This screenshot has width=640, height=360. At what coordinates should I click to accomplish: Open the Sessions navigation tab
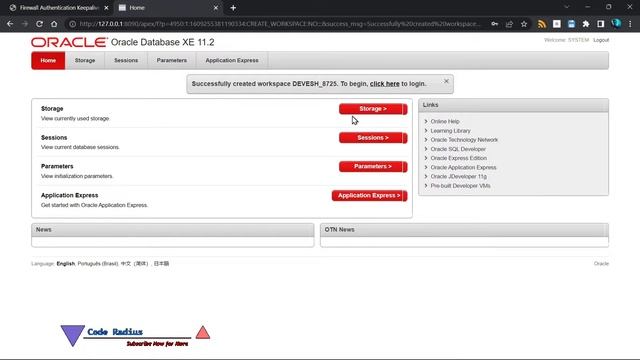coord(126,60)
